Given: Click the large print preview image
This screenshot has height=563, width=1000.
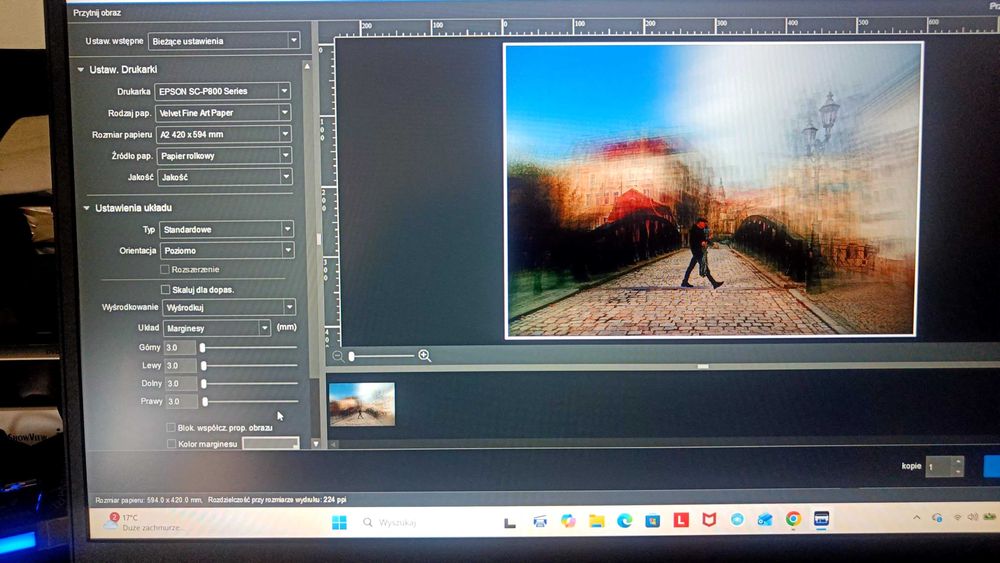Looking at the screenshot, I should click(x=712, y=190).
